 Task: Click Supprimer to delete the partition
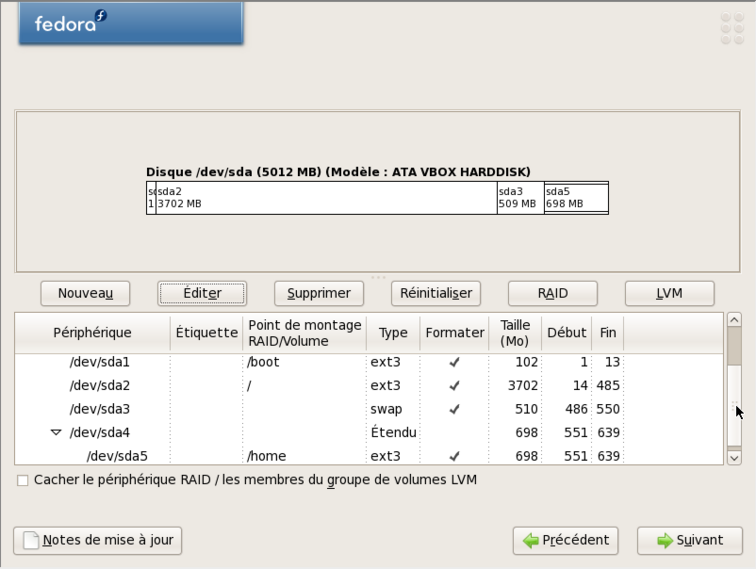point(319,293)
